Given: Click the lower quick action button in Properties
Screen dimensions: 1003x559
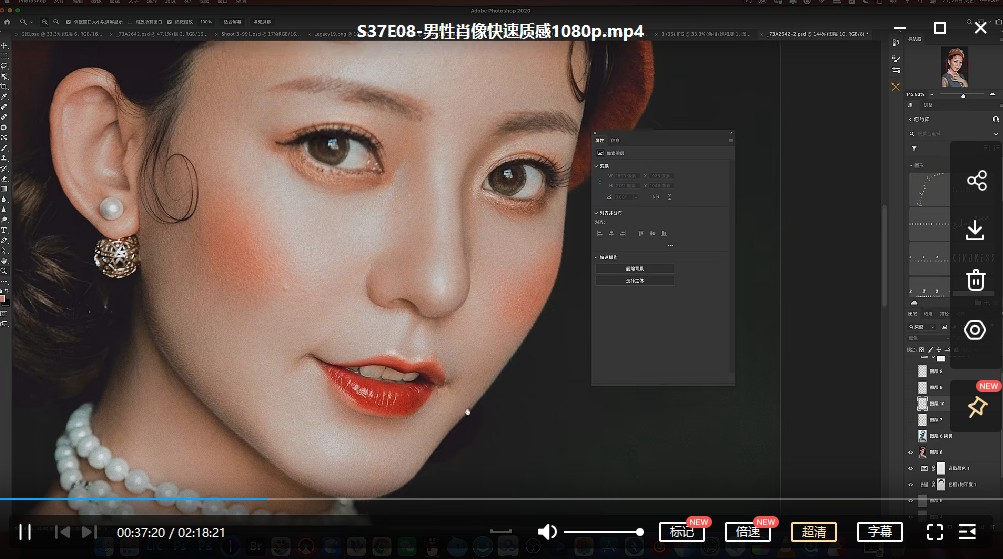Looking at the screenshot, I should (635, 281).
